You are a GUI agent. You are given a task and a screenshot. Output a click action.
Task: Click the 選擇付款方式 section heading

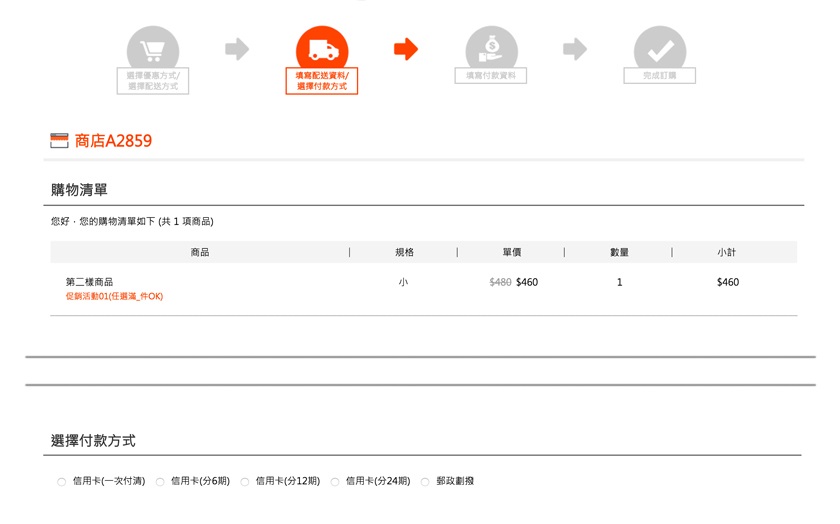93,440
